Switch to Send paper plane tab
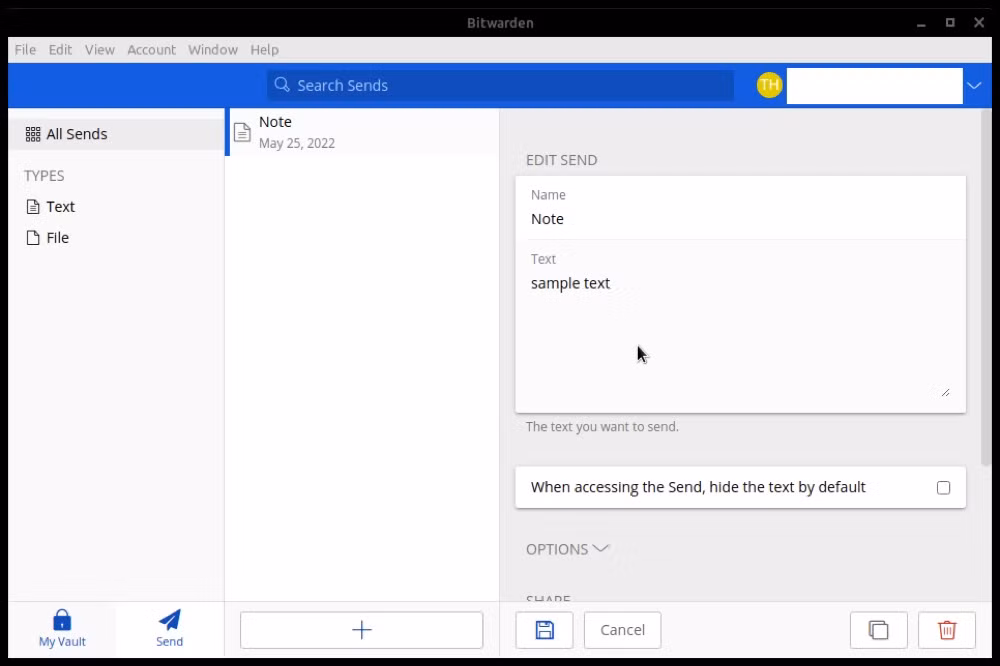 point(170,628)
